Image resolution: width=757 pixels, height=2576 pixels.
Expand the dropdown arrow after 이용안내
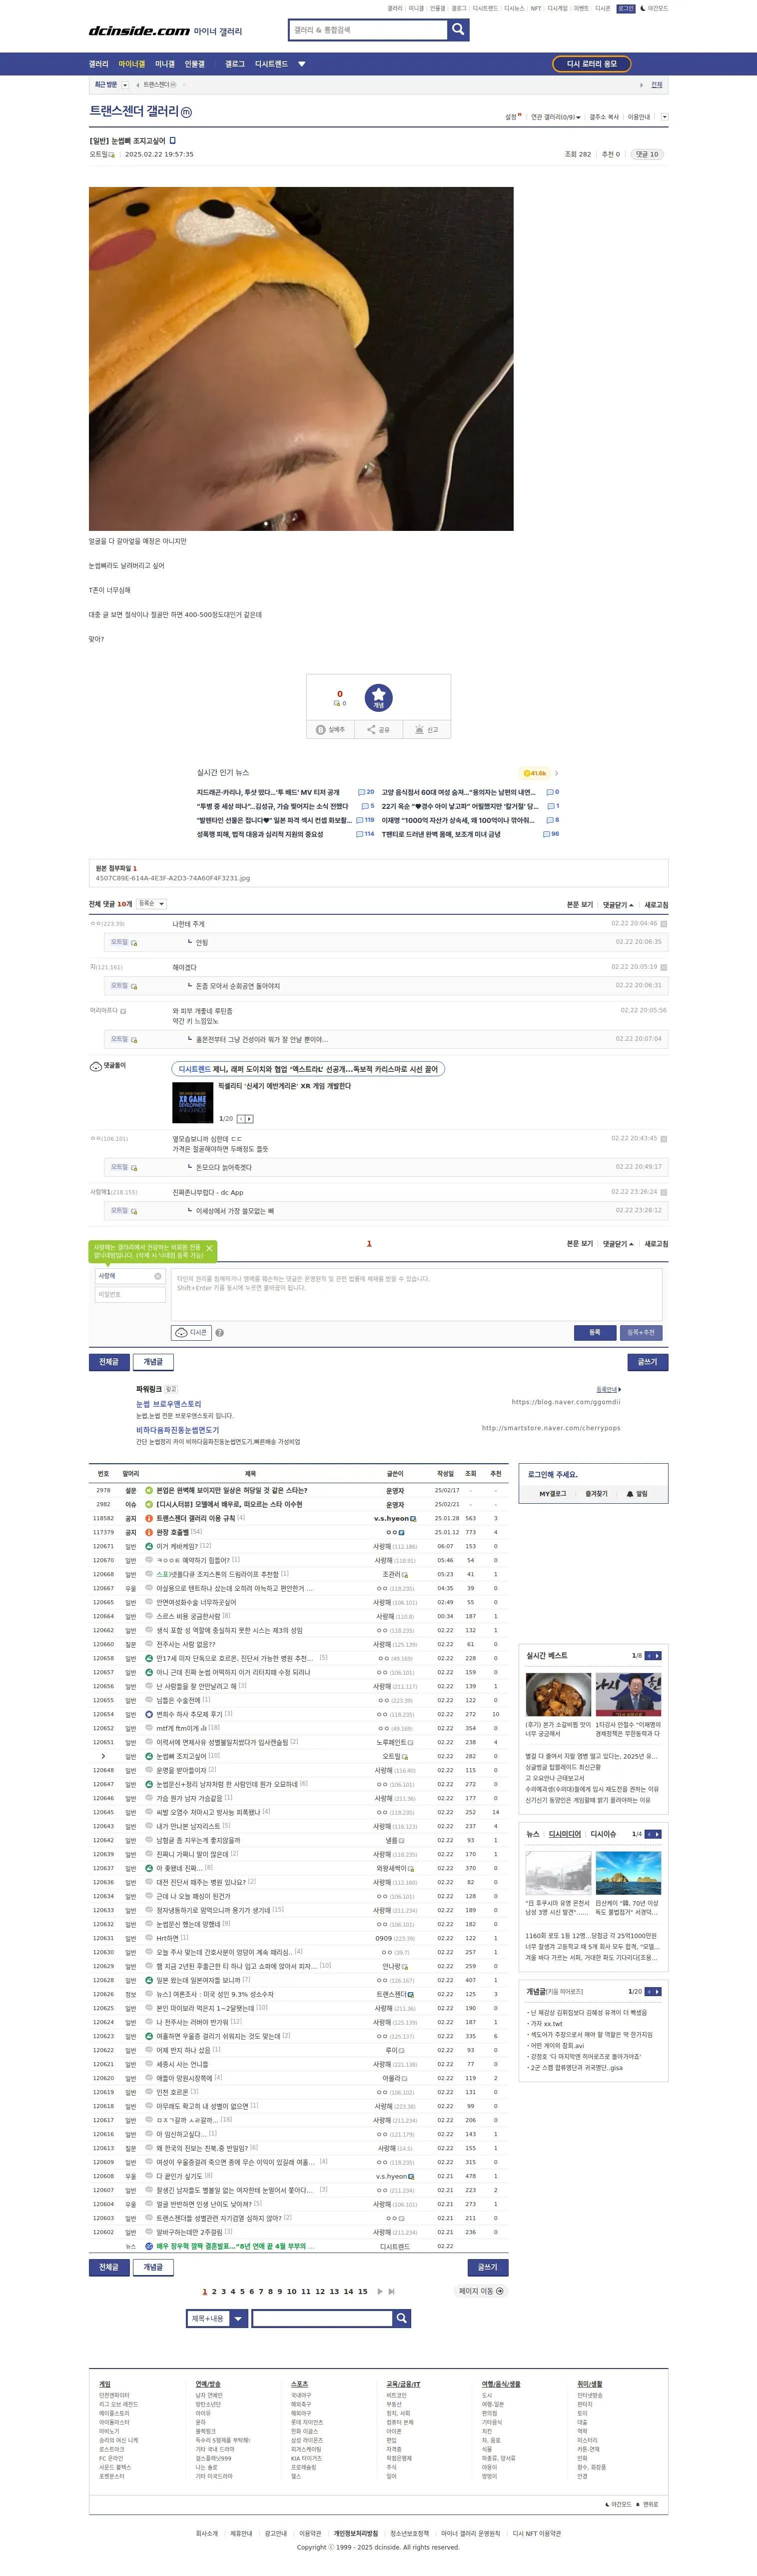click(x=664, y=117)
